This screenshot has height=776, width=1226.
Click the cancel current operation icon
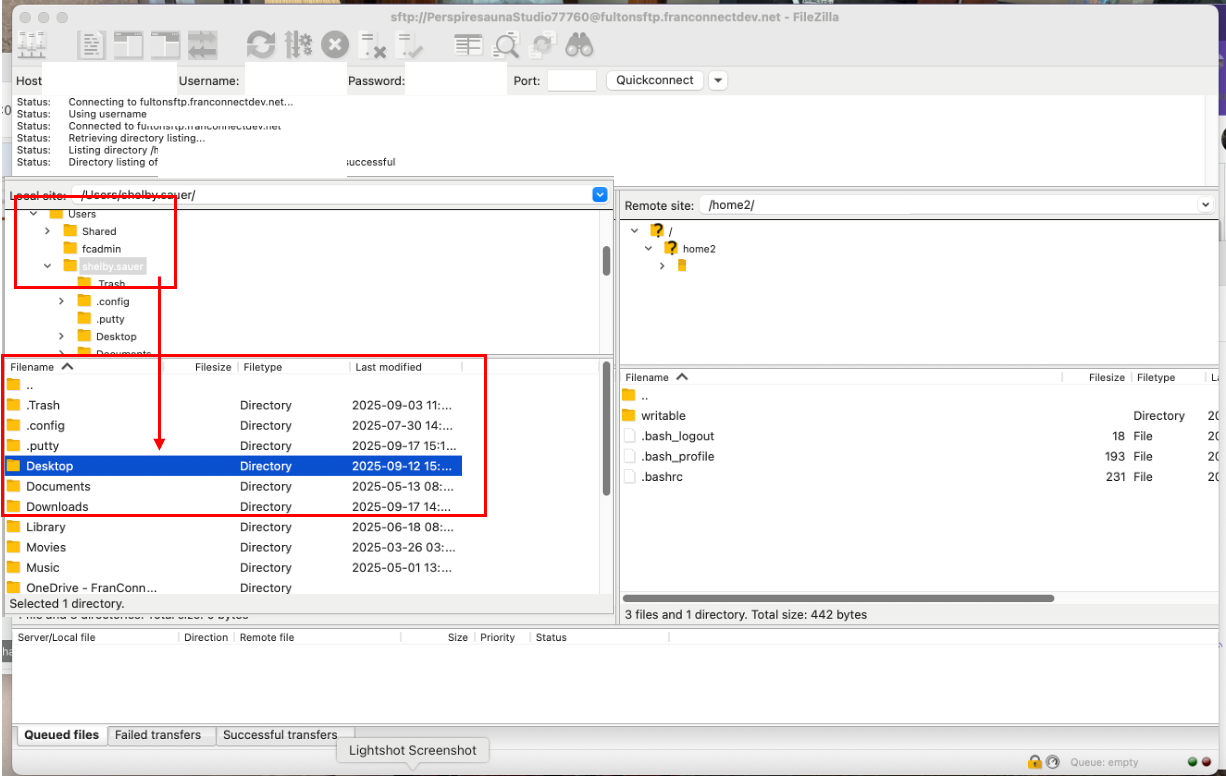pyautogui.click(x=335, y=45)
